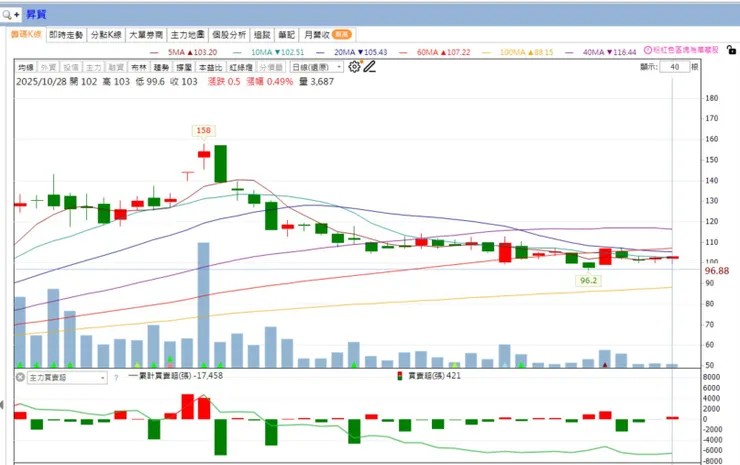Toggle the 紅綠燈 overlay button
Viewport: 740px width, 465px height.
(241, 68)
